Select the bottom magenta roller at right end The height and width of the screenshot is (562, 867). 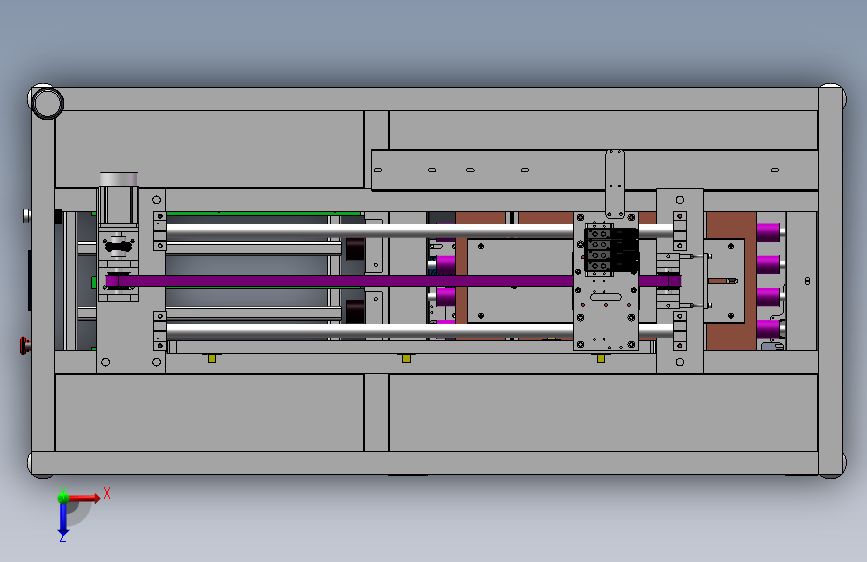coord(768,329)
